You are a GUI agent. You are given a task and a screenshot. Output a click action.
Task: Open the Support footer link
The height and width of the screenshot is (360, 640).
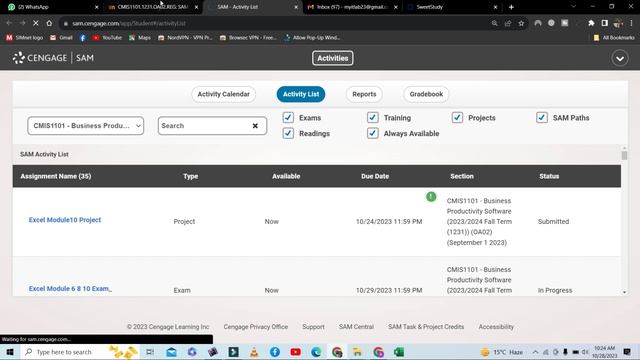pyautogui.click(x=313, y=327)
